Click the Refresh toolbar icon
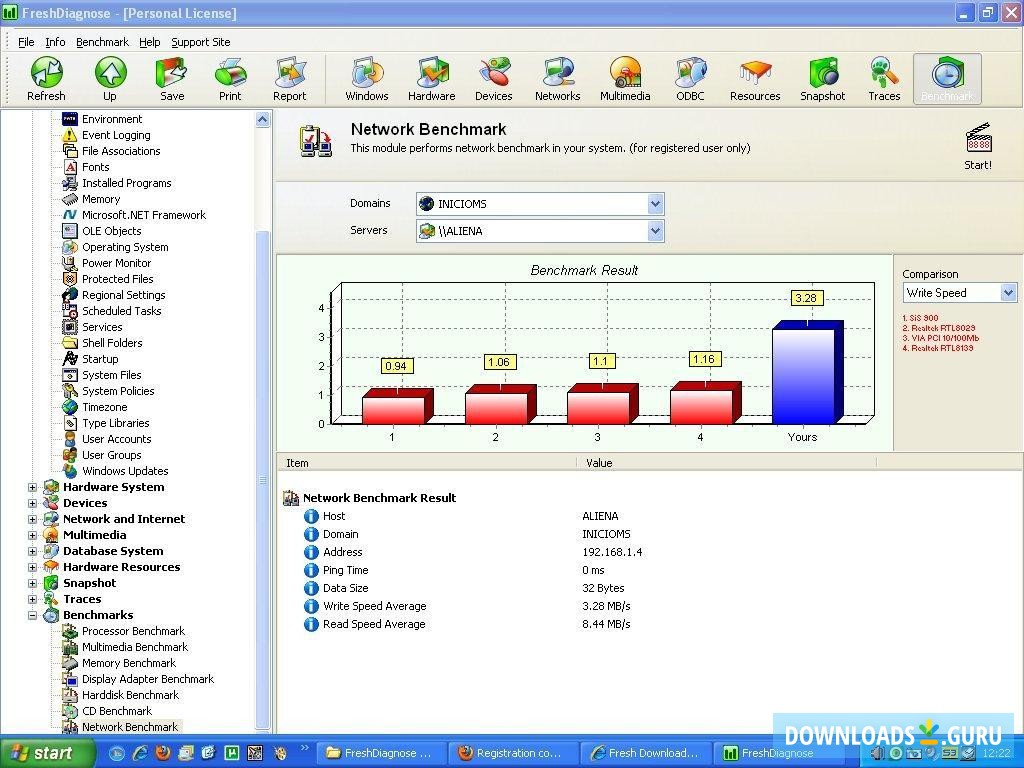 click(x=46, y=78)
